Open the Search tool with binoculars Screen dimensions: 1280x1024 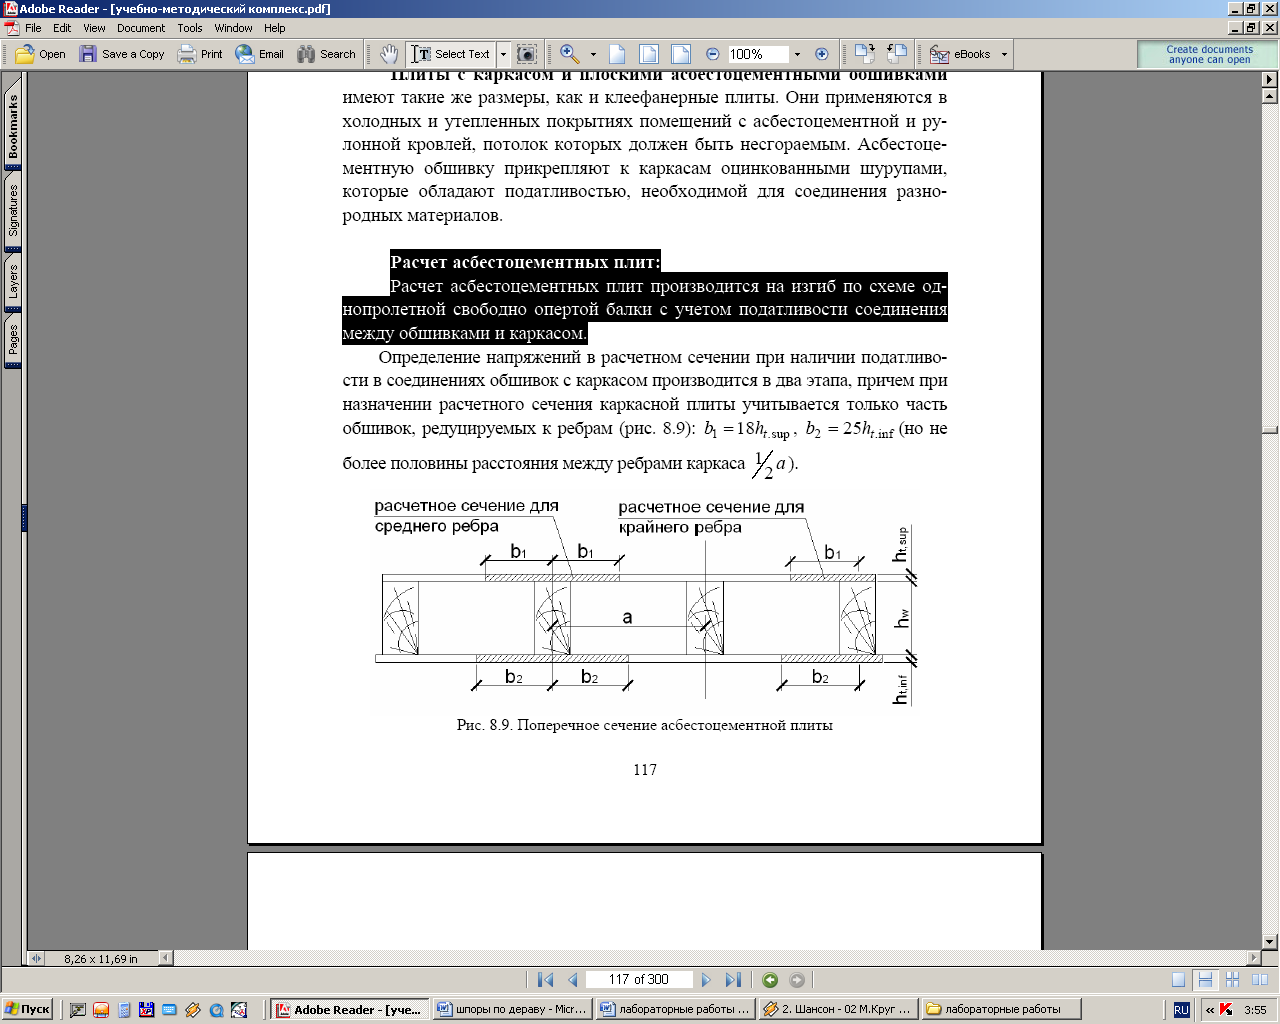326,54
